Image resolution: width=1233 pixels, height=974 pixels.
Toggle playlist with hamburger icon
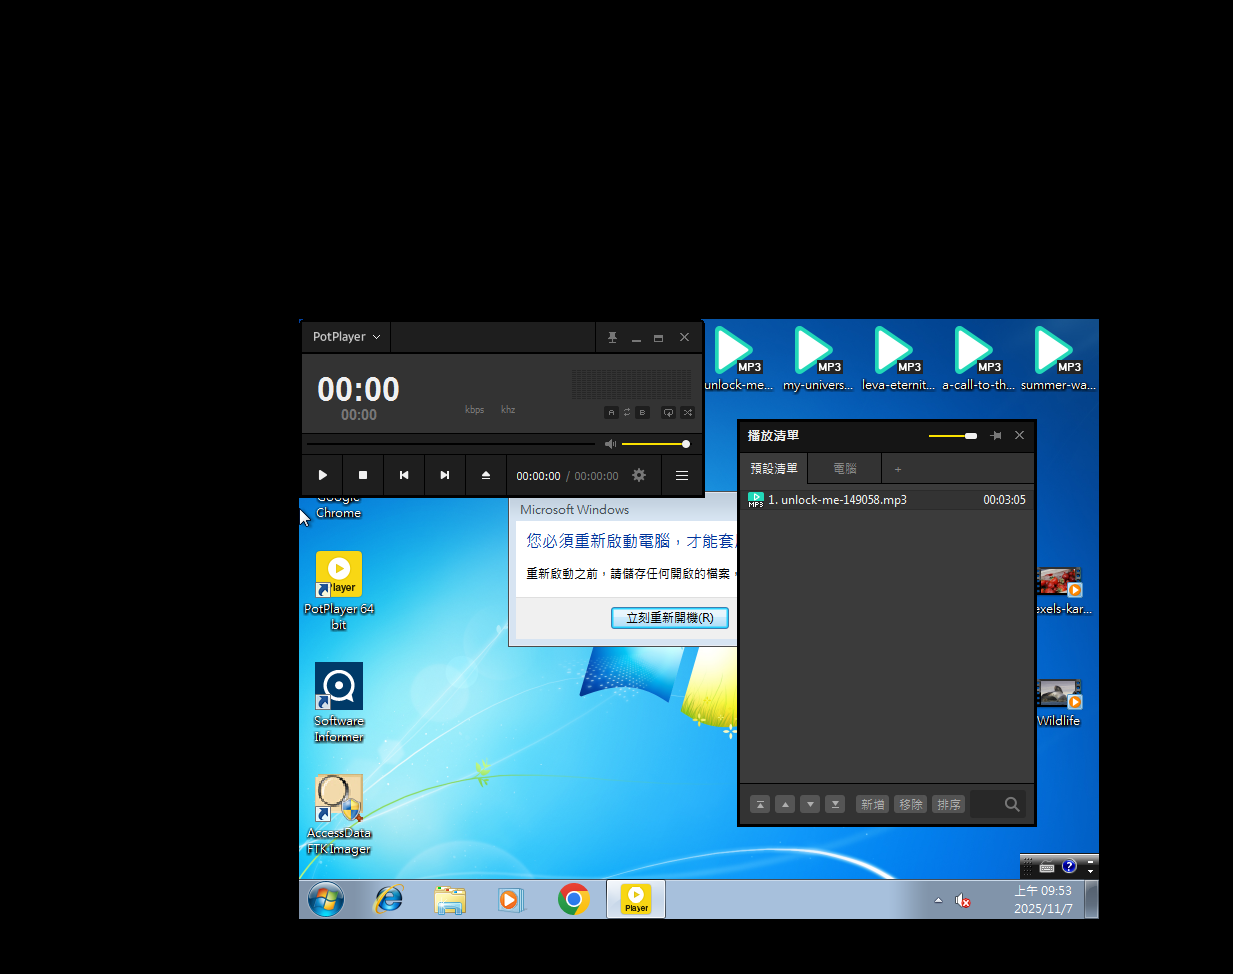[x=682, y=476]
